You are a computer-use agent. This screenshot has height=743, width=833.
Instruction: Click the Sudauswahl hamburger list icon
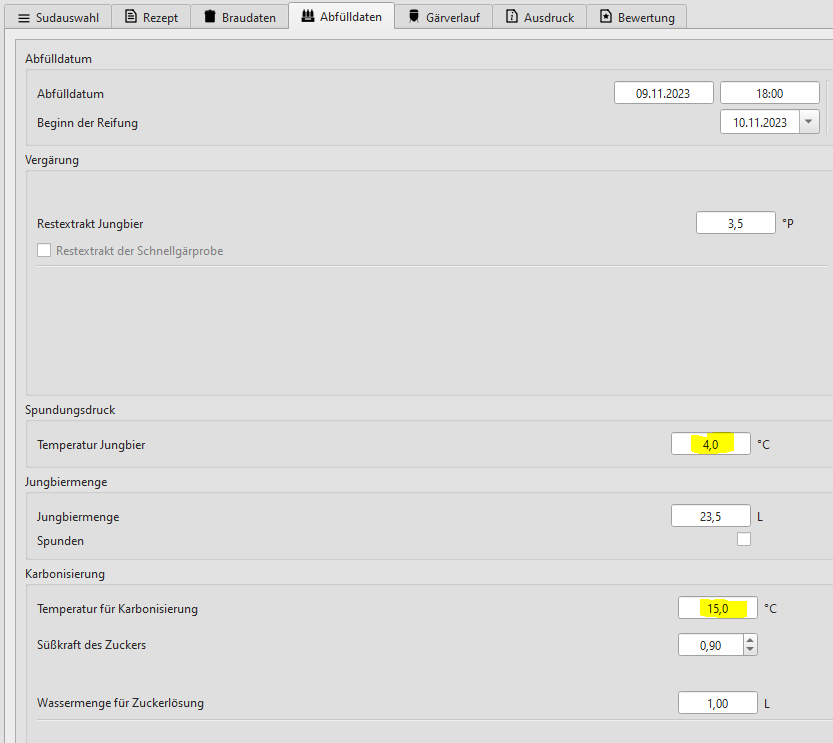pyautogui.click(x=23, y=18)
